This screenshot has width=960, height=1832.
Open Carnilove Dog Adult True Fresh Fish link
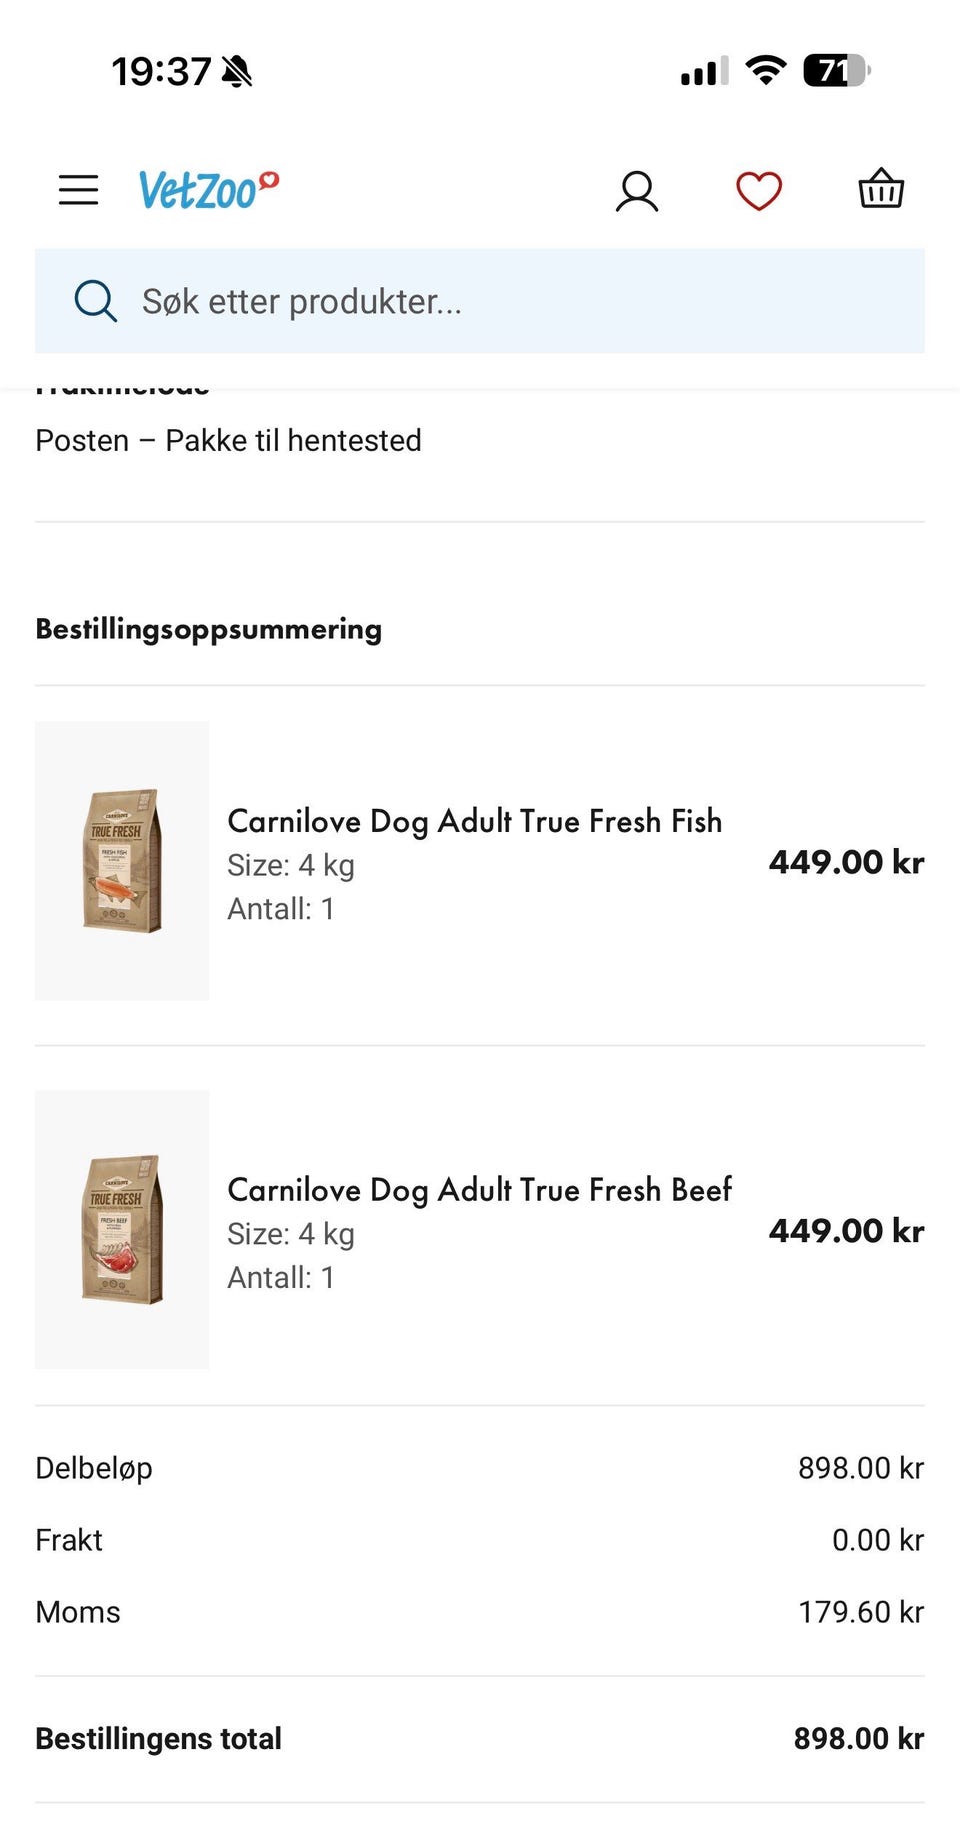[x=474, y=821]
